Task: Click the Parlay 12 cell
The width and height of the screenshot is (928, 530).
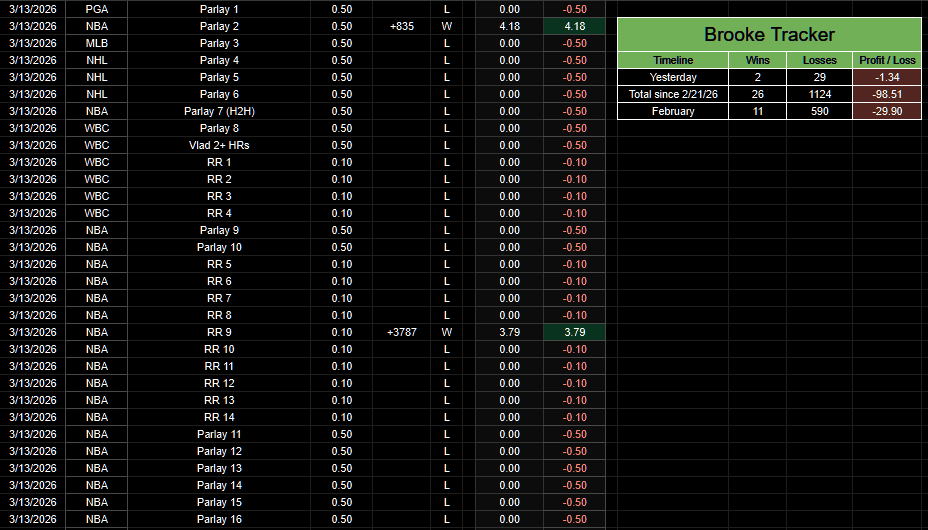Action: (219, 451)
